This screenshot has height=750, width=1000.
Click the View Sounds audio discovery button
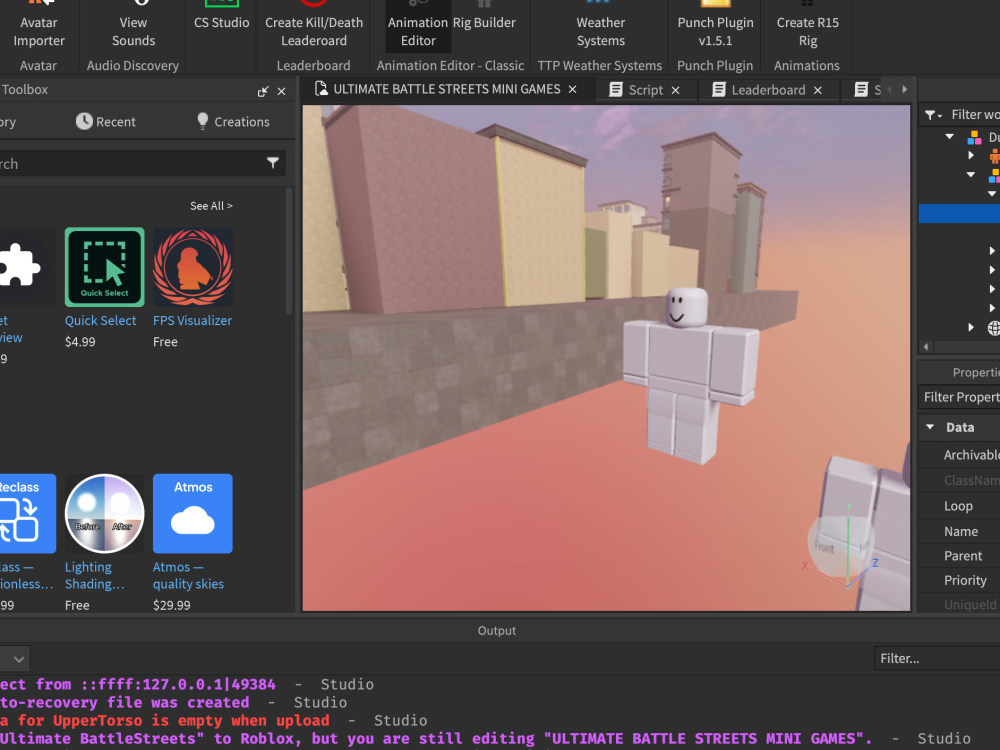(x=133, y=26)
